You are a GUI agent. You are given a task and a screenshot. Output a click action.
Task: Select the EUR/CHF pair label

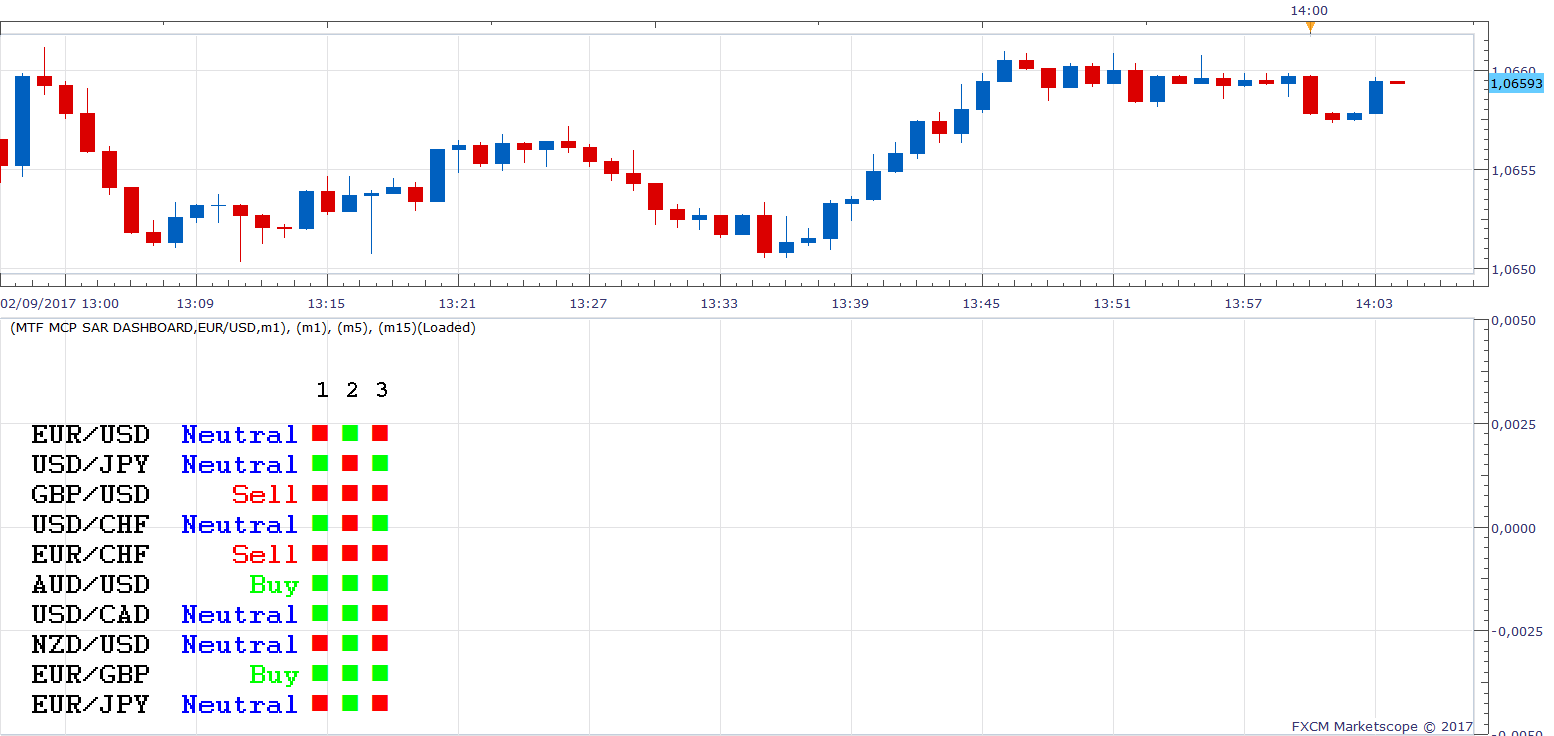[90, 555]
